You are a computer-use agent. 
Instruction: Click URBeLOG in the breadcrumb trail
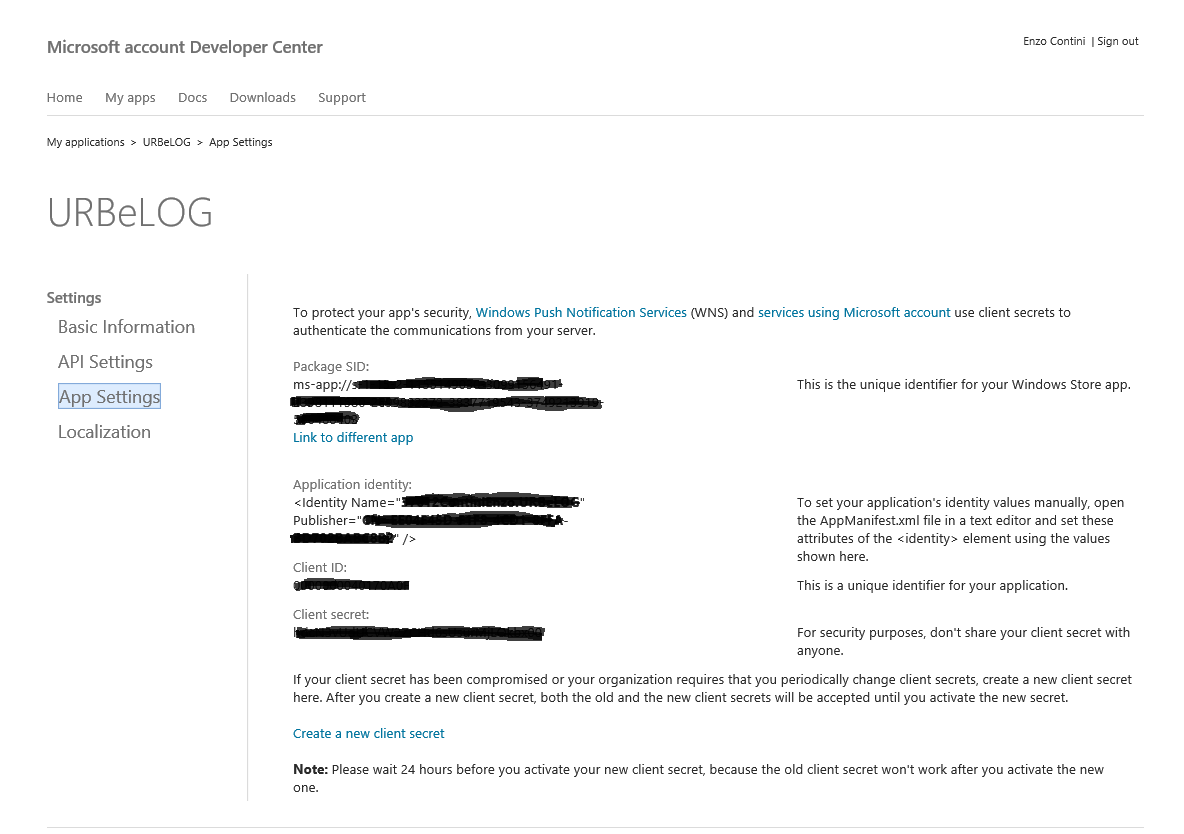pyautogui.click(x=166, y=142)
